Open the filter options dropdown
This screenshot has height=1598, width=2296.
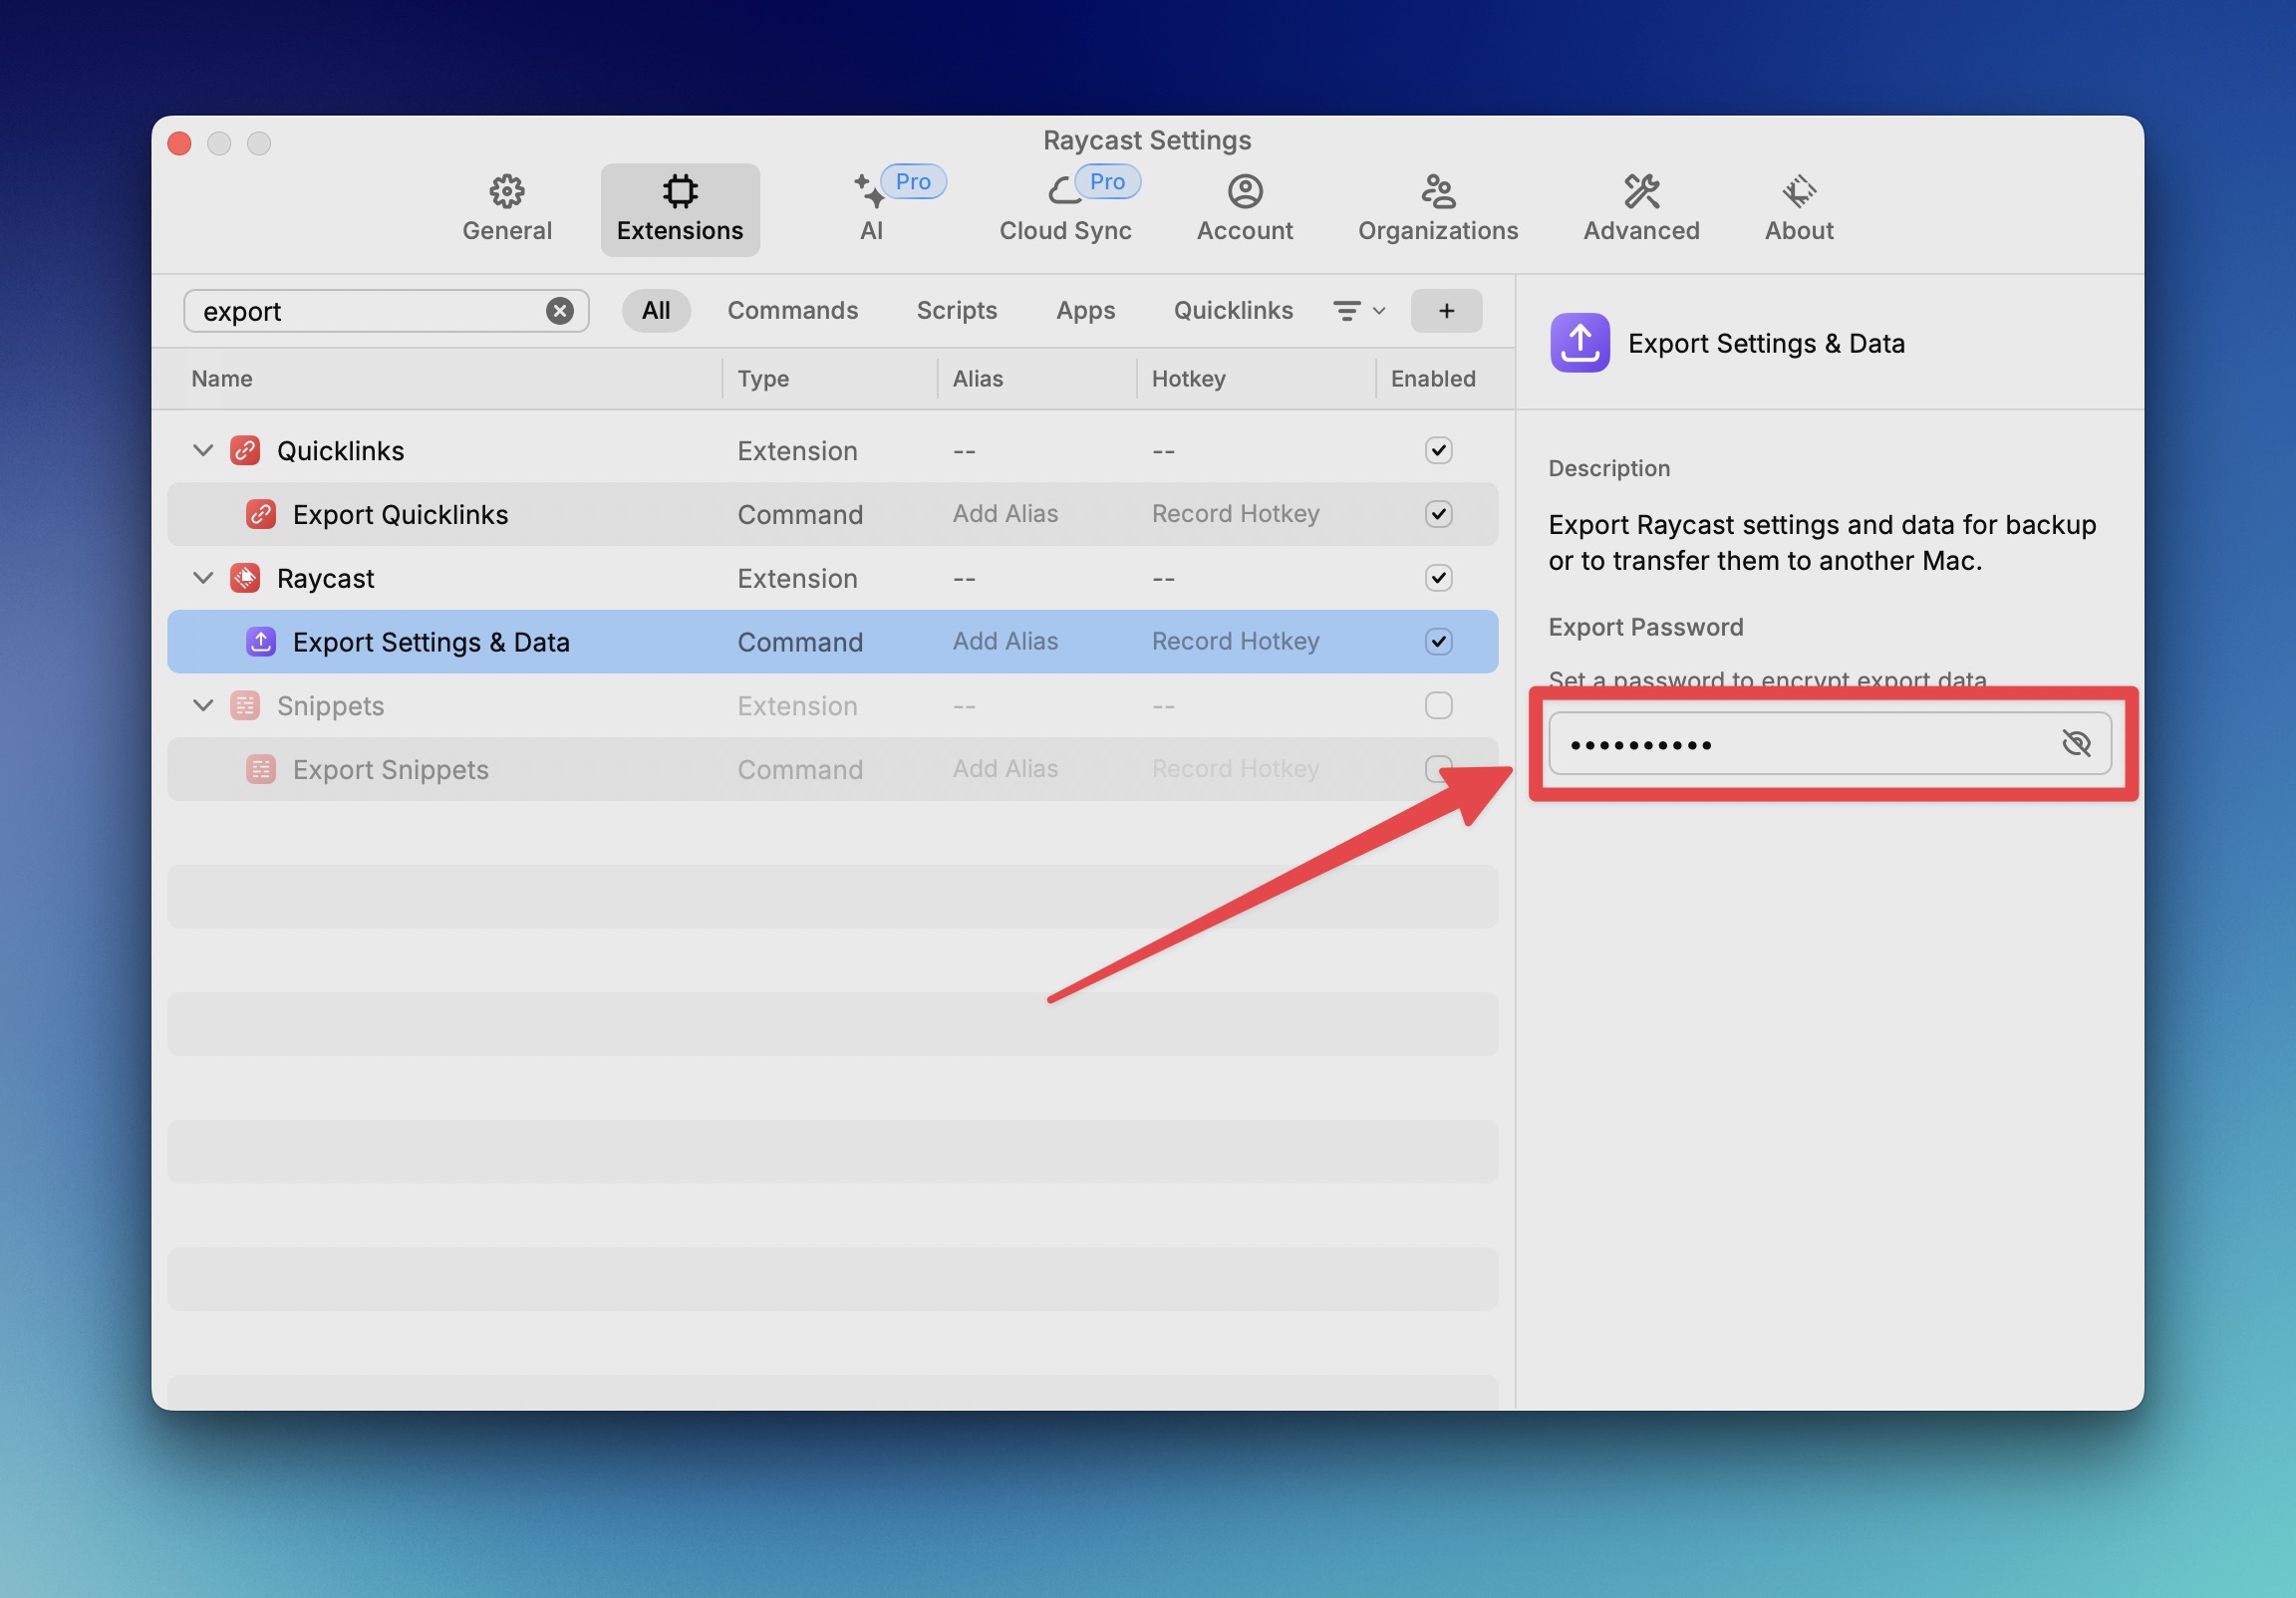[1359, 311]
